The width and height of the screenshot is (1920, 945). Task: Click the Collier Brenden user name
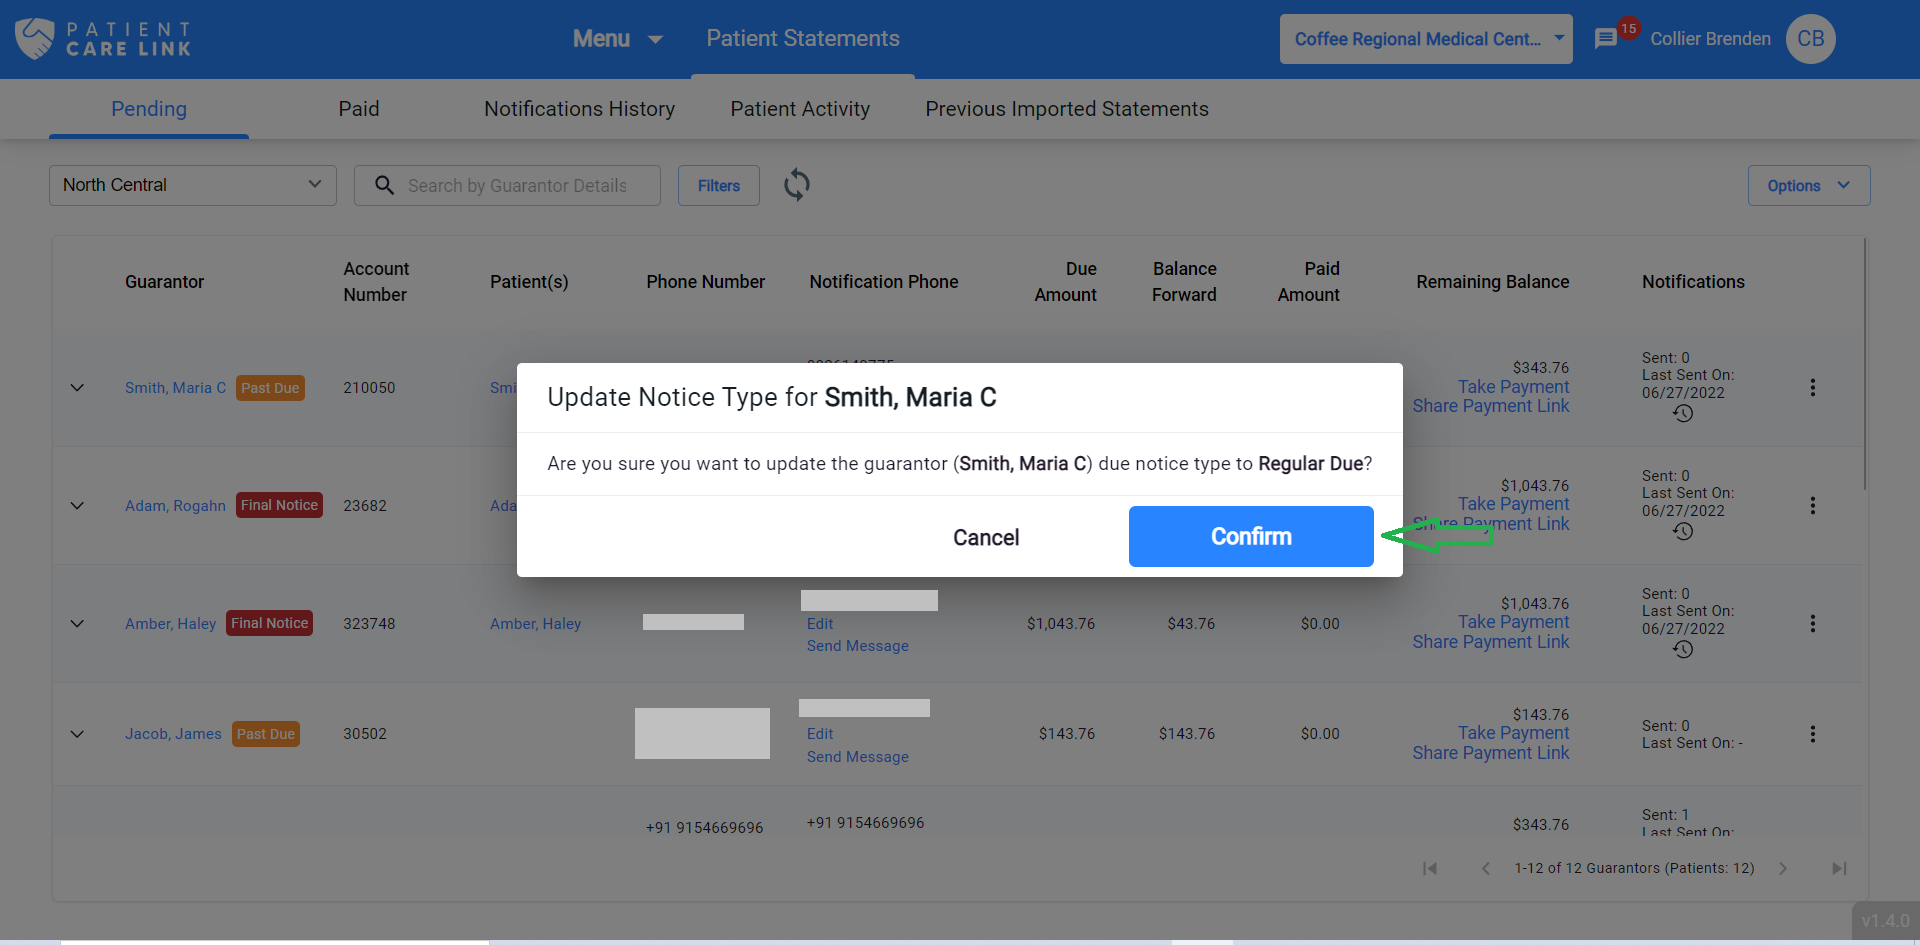pos(1710,39)
